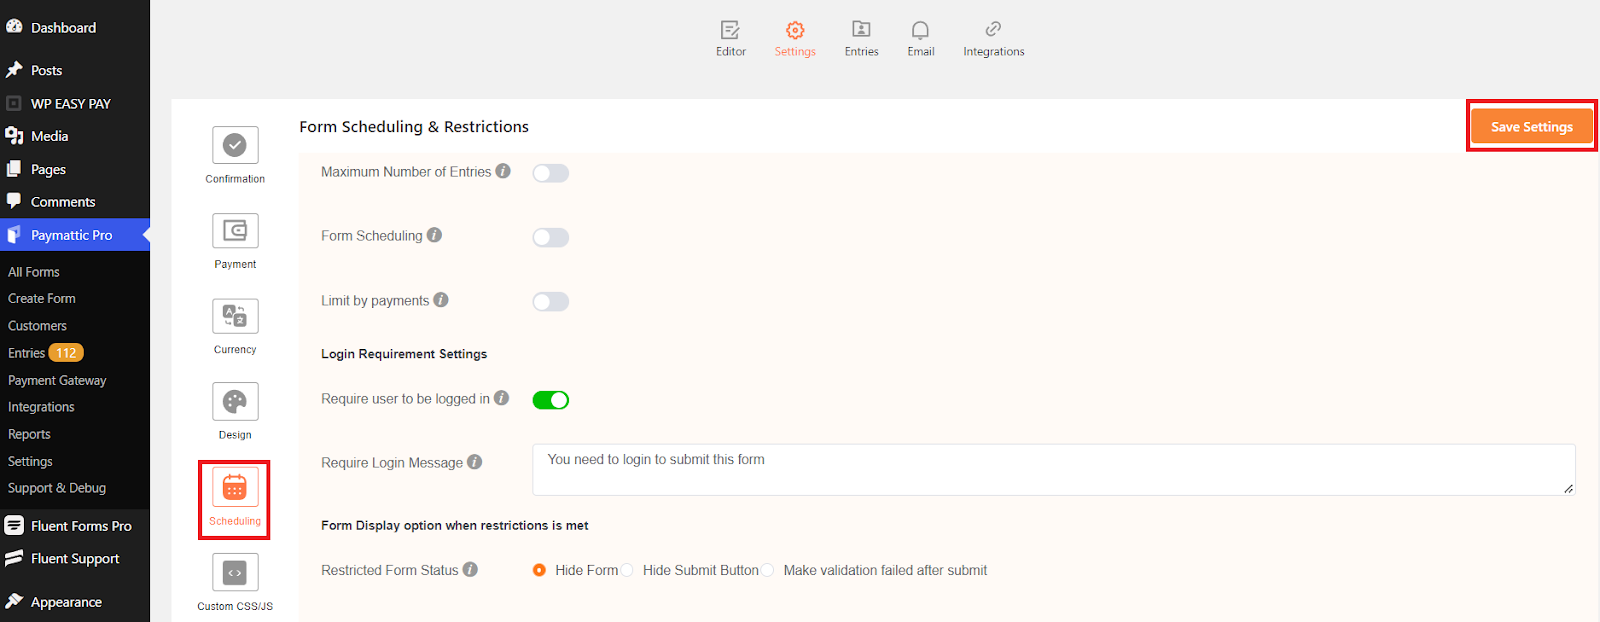Click the Require Login Message text field
The image size is (1600, 622).
1052,469
